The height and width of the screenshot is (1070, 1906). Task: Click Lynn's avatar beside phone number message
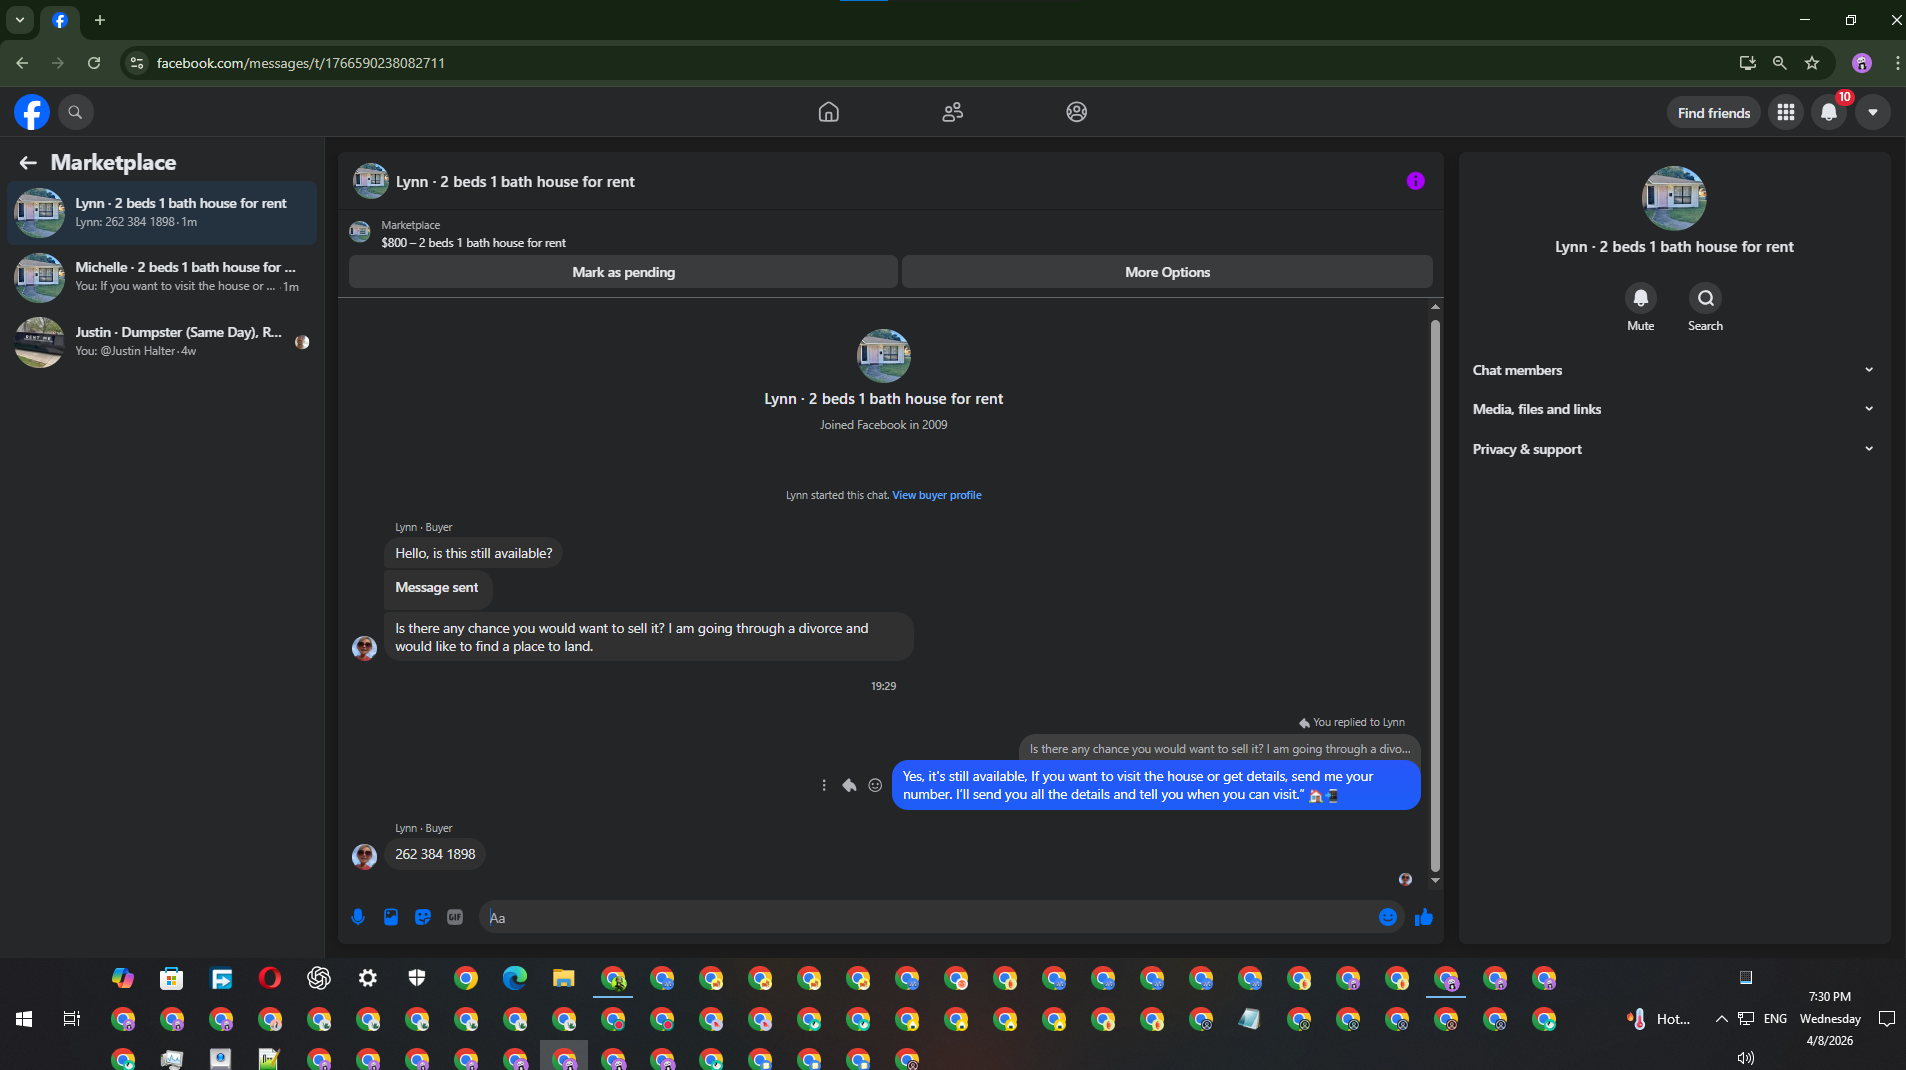pos(364,856)
